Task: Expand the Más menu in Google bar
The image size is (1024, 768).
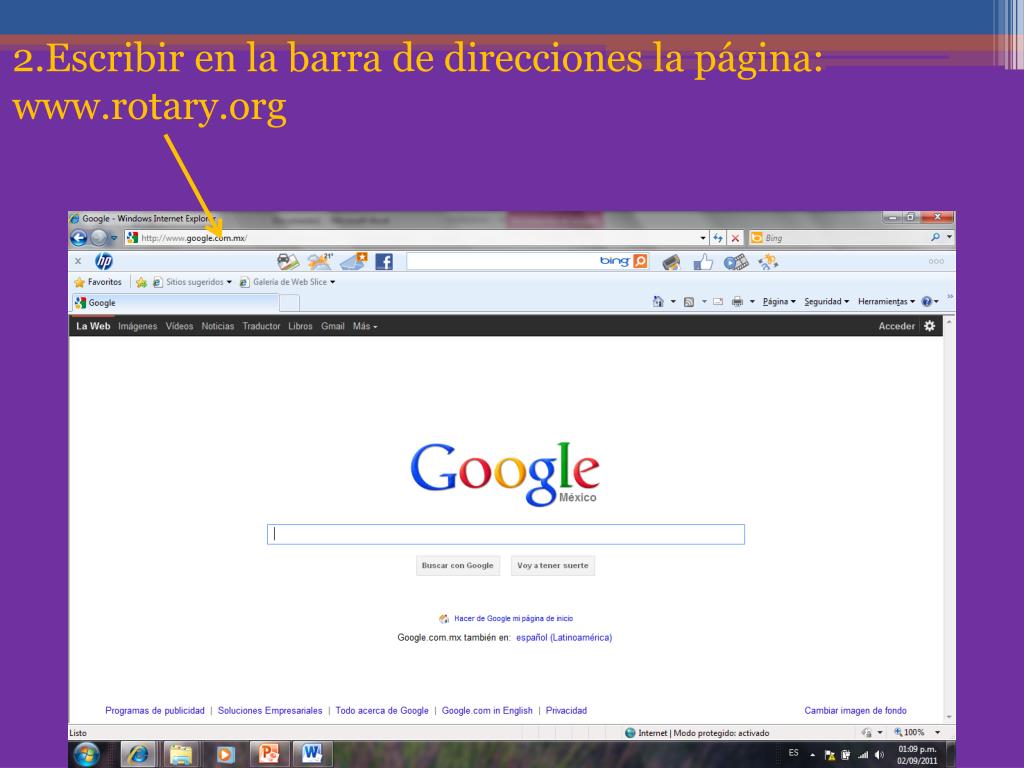Action: [365, 326]
